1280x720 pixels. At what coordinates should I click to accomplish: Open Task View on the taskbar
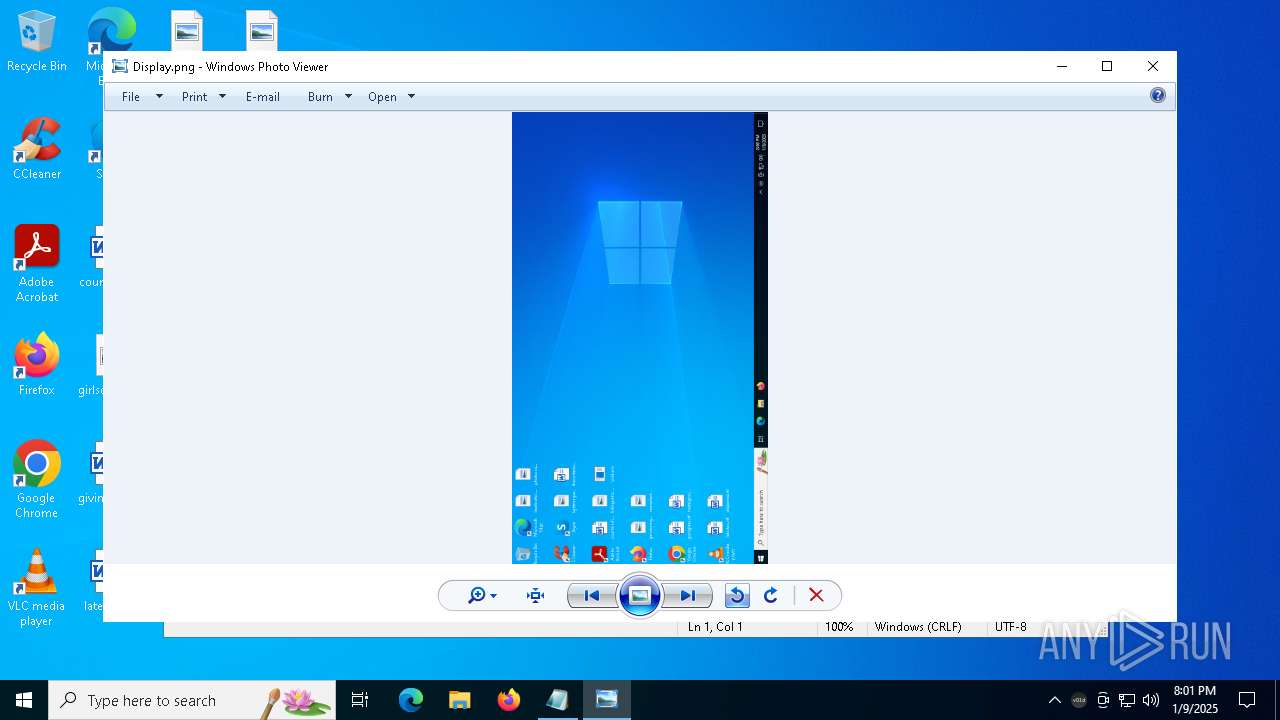(x=360, y=700)
